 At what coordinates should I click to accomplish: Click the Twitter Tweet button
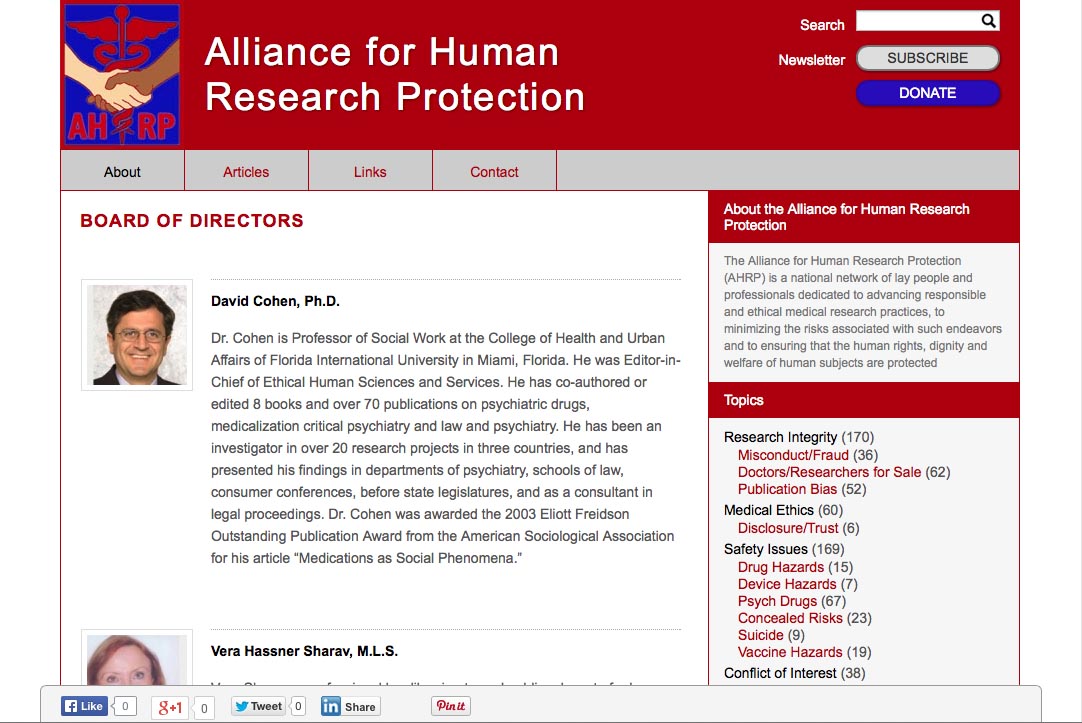pos(258,706)
